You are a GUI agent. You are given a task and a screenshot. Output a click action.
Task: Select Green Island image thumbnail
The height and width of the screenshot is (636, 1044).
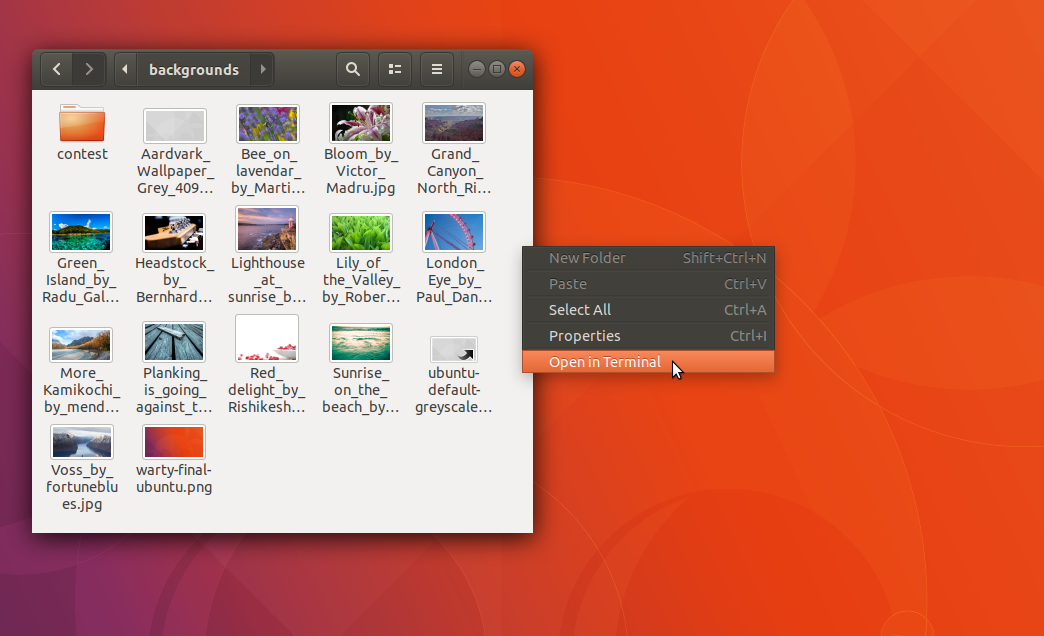(x=81, y=232)
